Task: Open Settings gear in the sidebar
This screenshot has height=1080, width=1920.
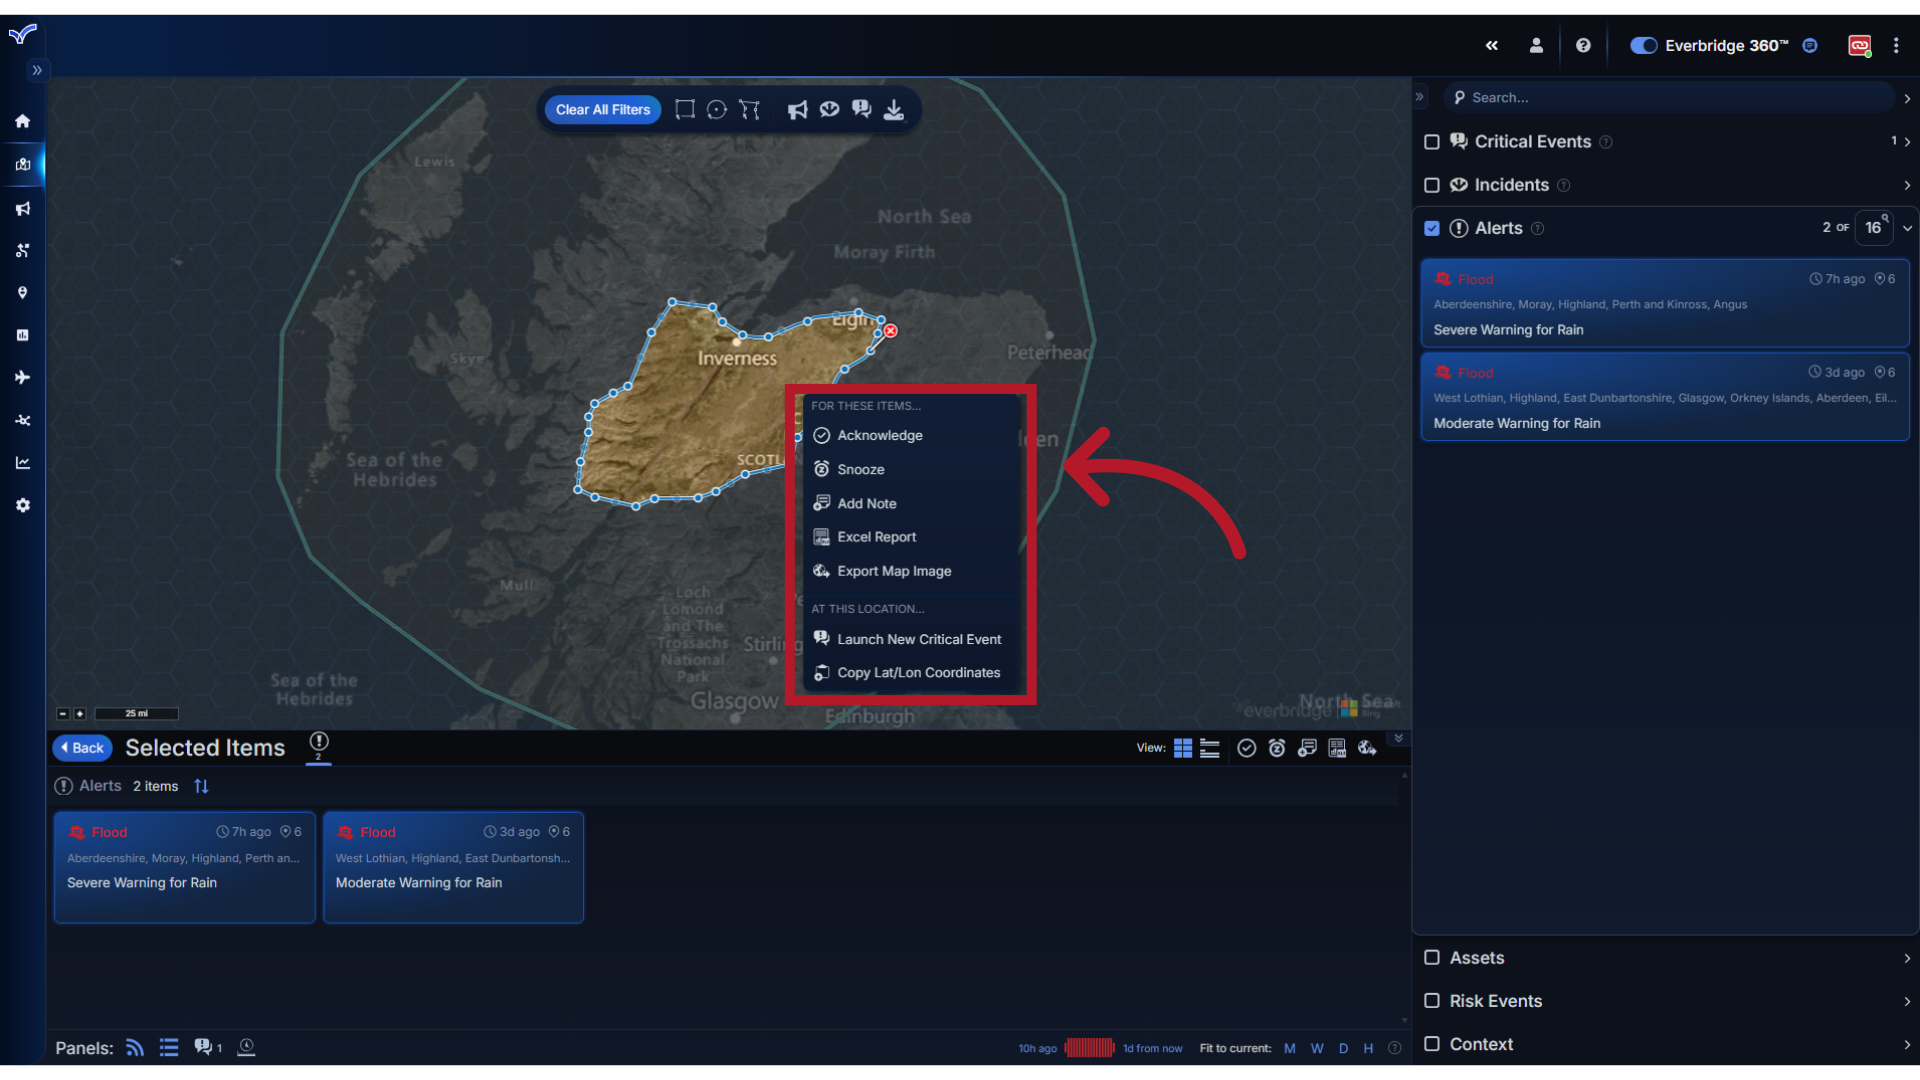Action: click(x=22, y=505)
